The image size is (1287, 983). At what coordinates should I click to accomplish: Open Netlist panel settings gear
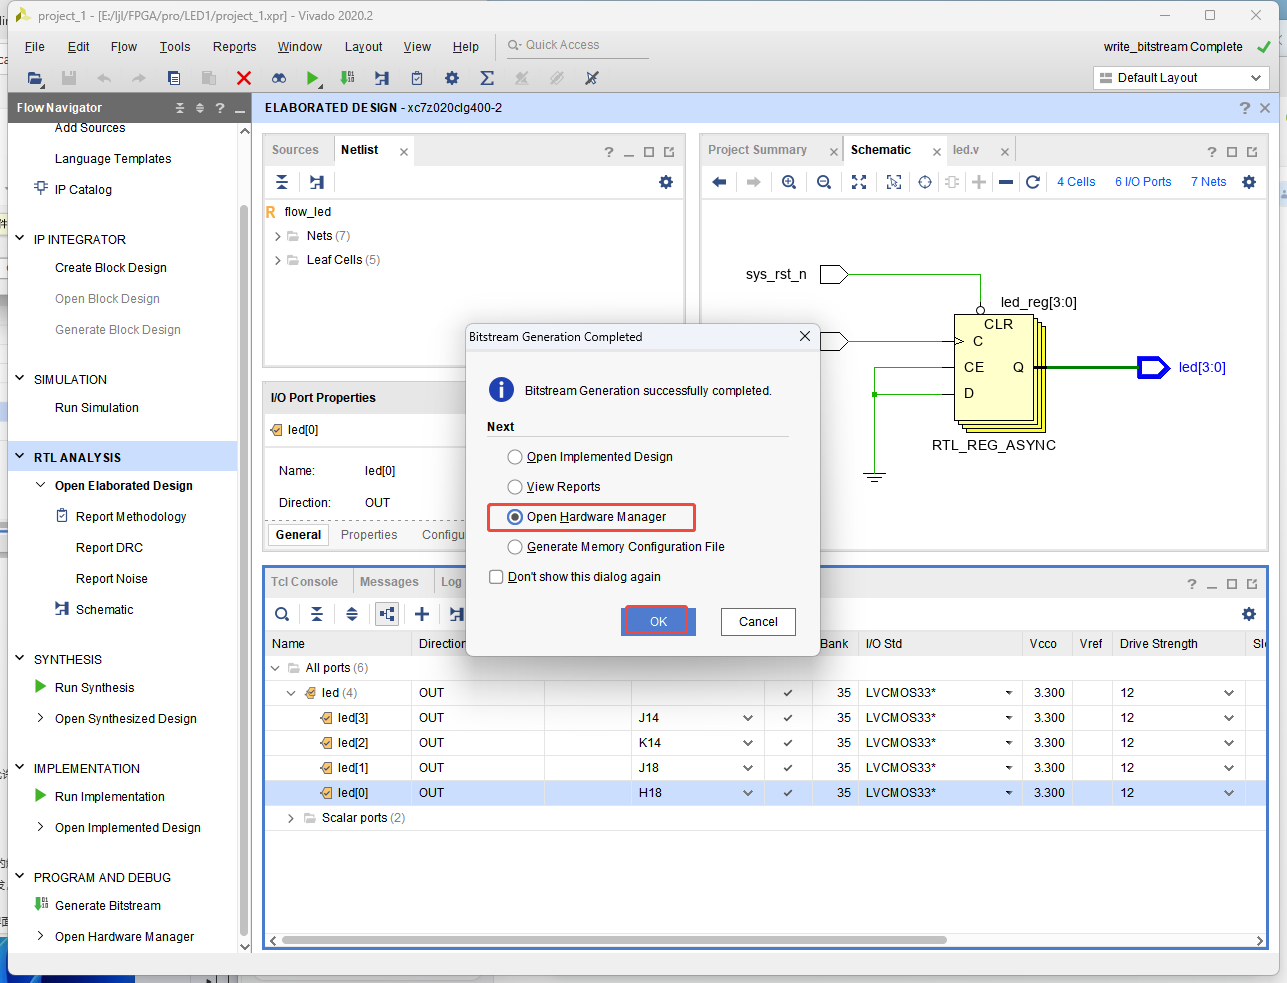[x=666, y=182]
